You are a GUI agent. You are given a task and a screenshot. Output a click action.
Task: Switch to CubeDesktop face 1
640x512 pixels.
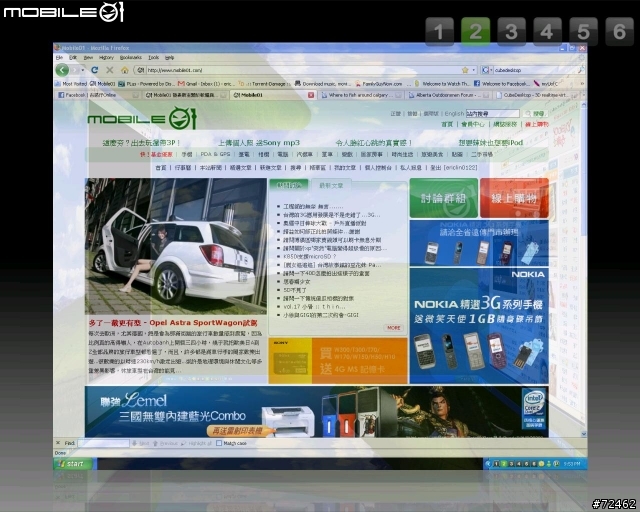click(x=439, y=31)
